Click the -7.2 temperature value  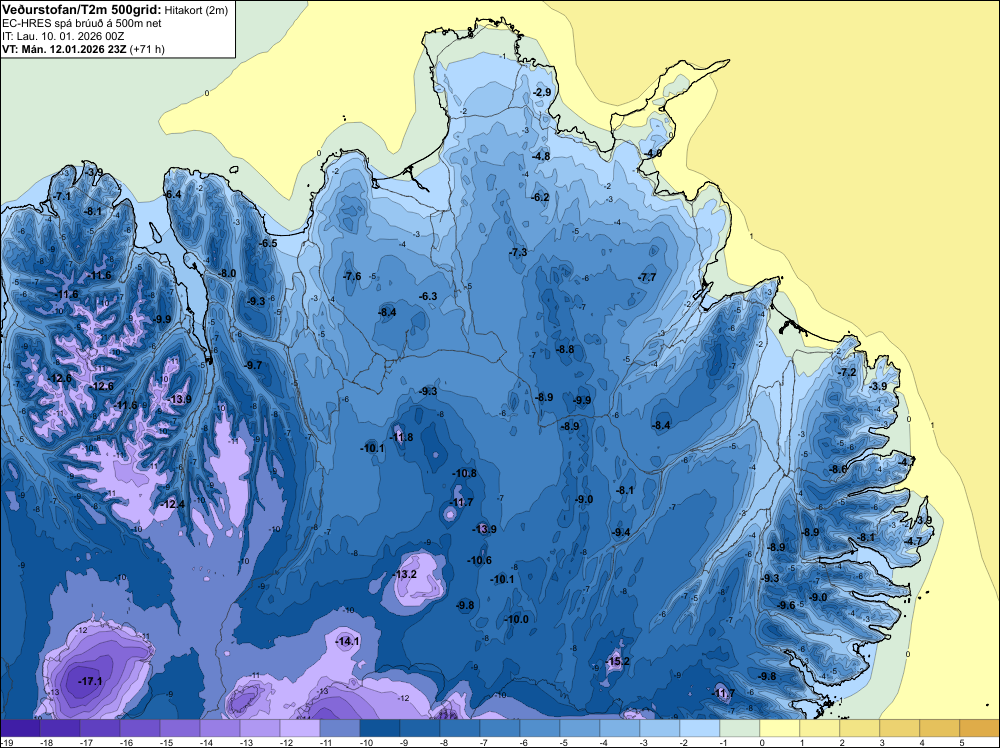[847, 372]
